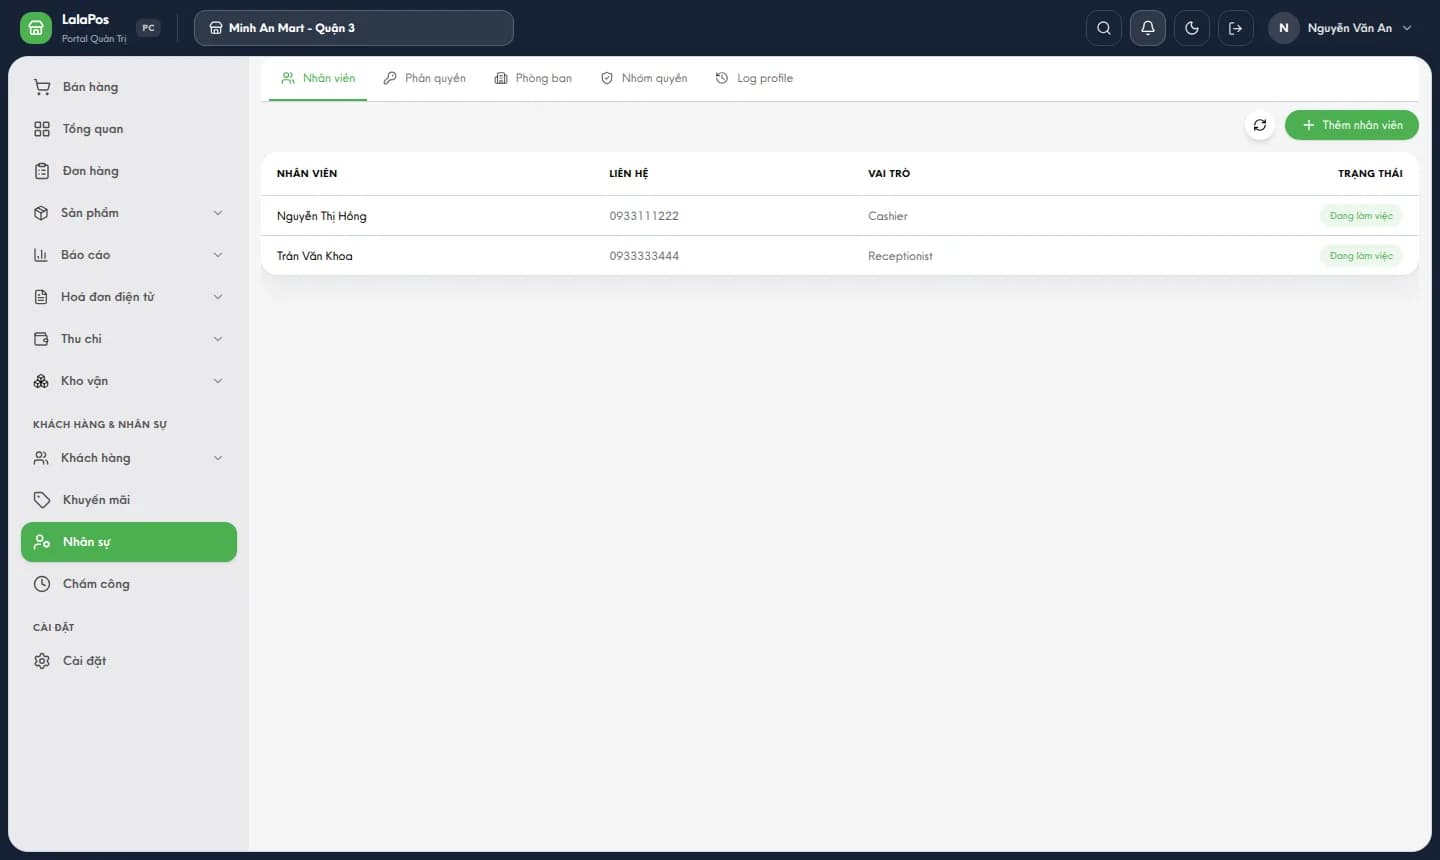Viewport: 1440px width, 860px height.
Task: Open Chấm công page
Action: (129, 584)
